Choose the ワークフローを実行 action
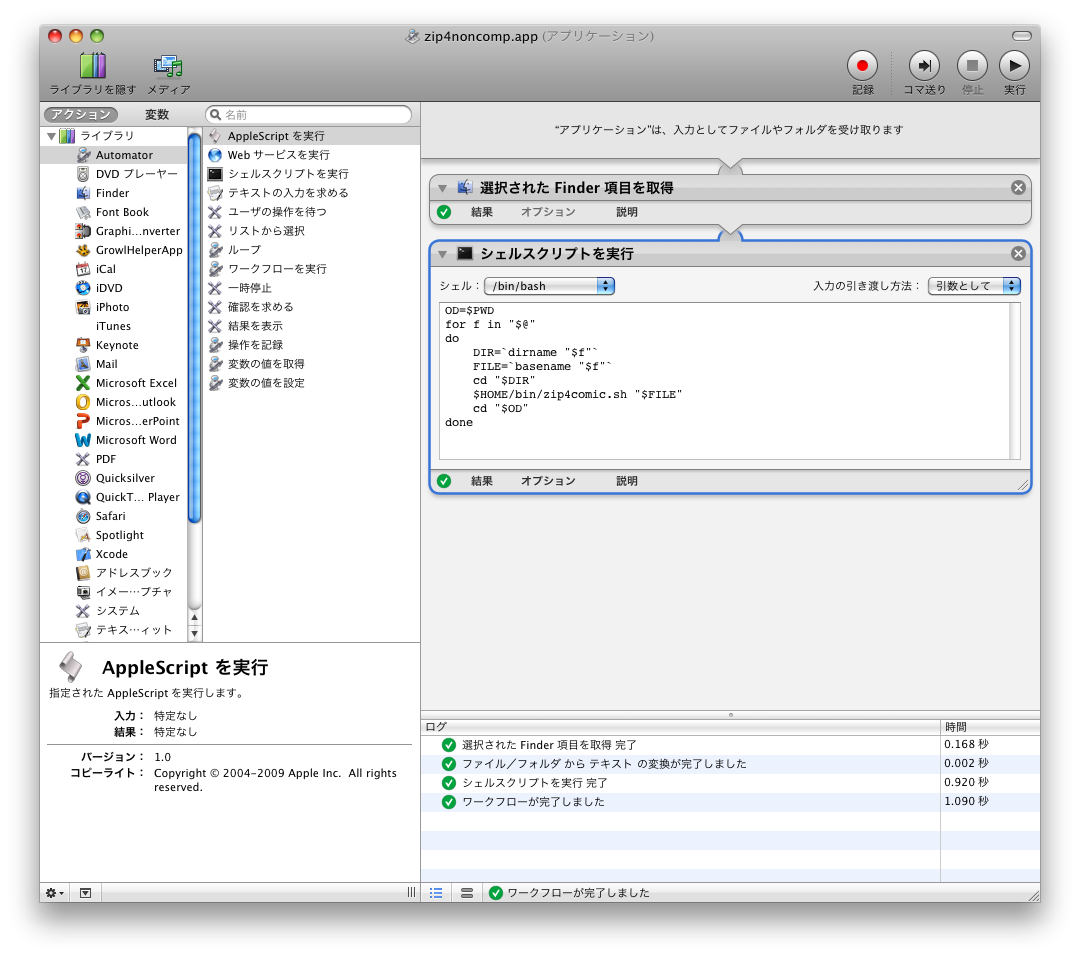The width and height of the screenshot is (1080, 957). (312, 269)
